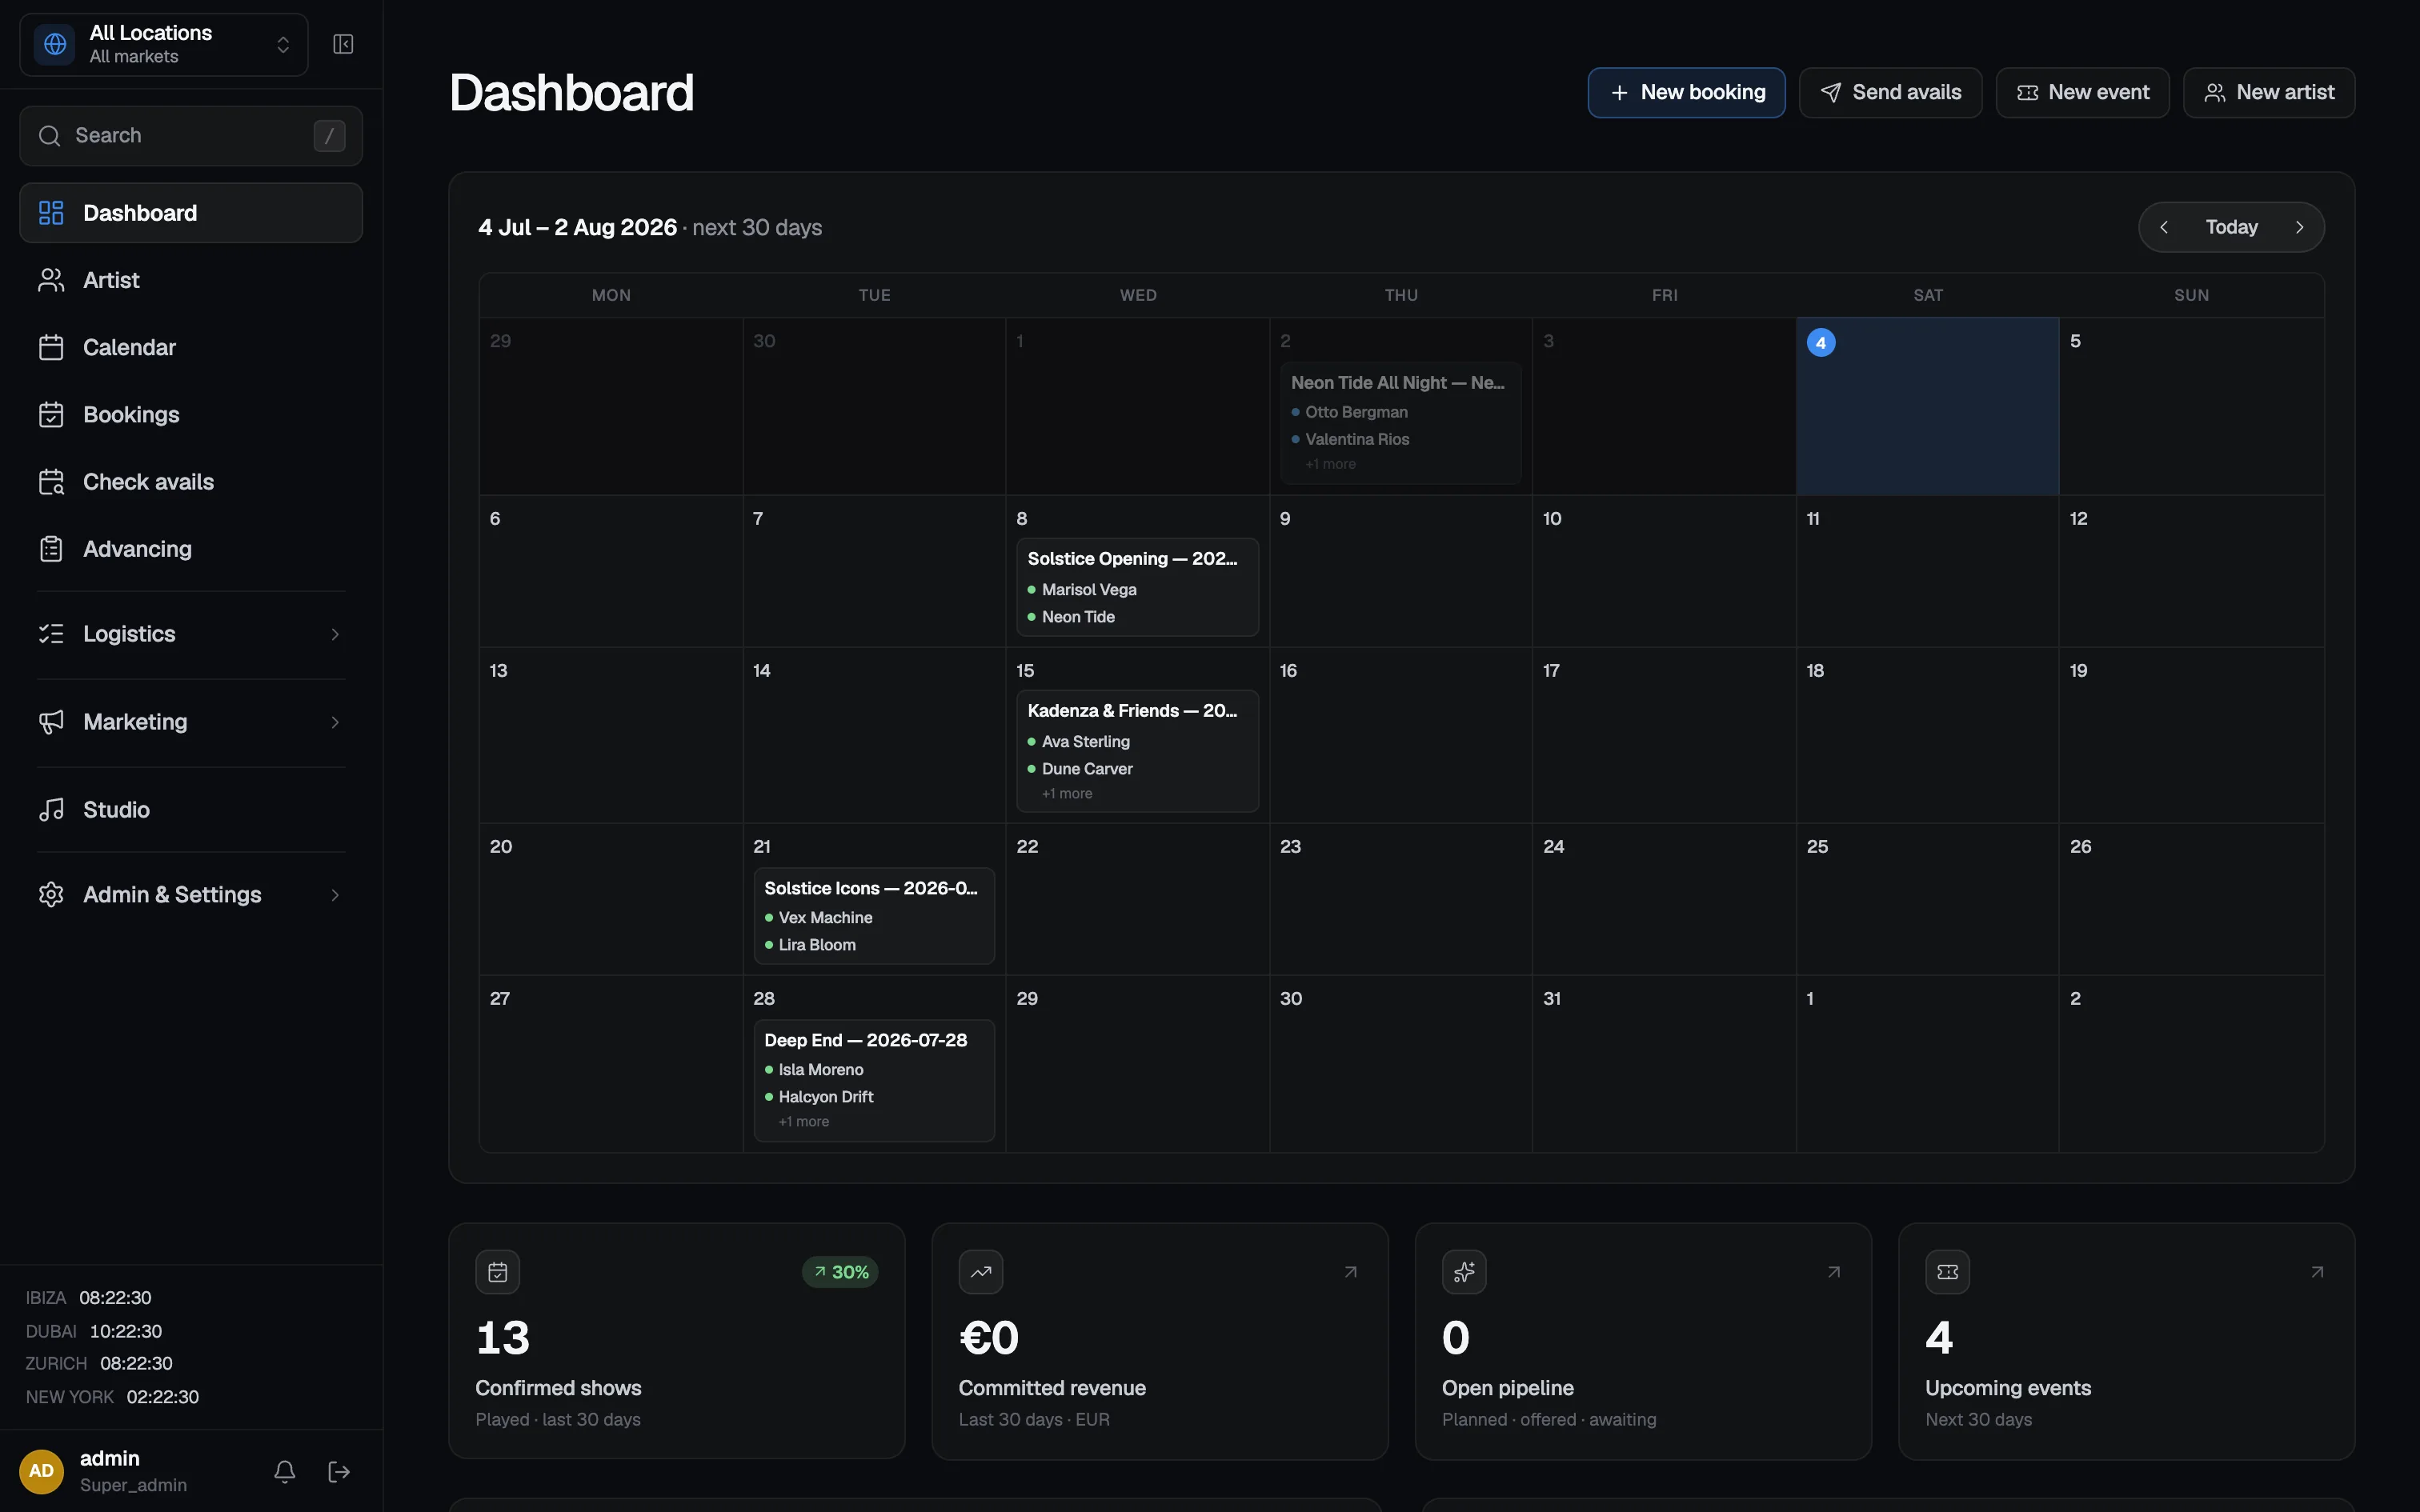Click Upcoming events ticket icon

coord(1947,1272)
